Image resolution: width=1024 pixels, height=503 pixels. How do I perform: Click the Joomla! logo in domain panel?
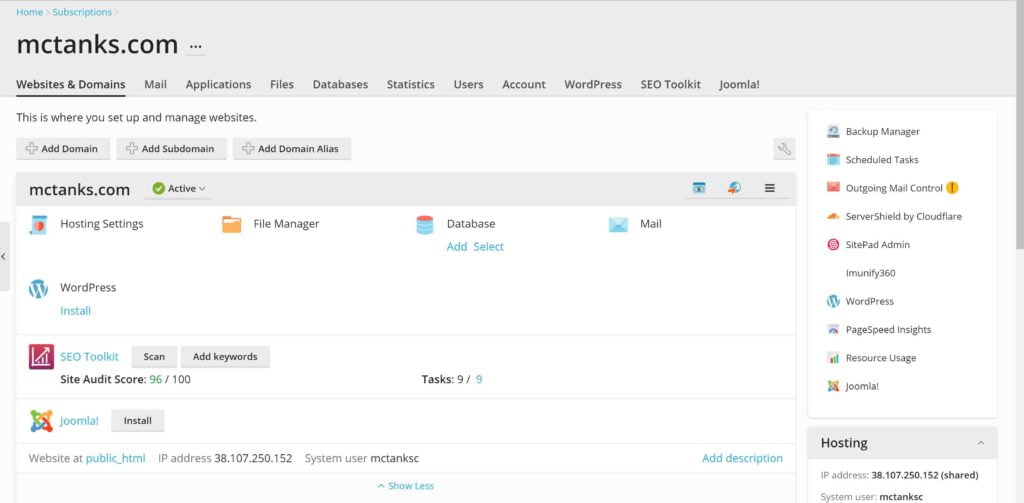41,421
